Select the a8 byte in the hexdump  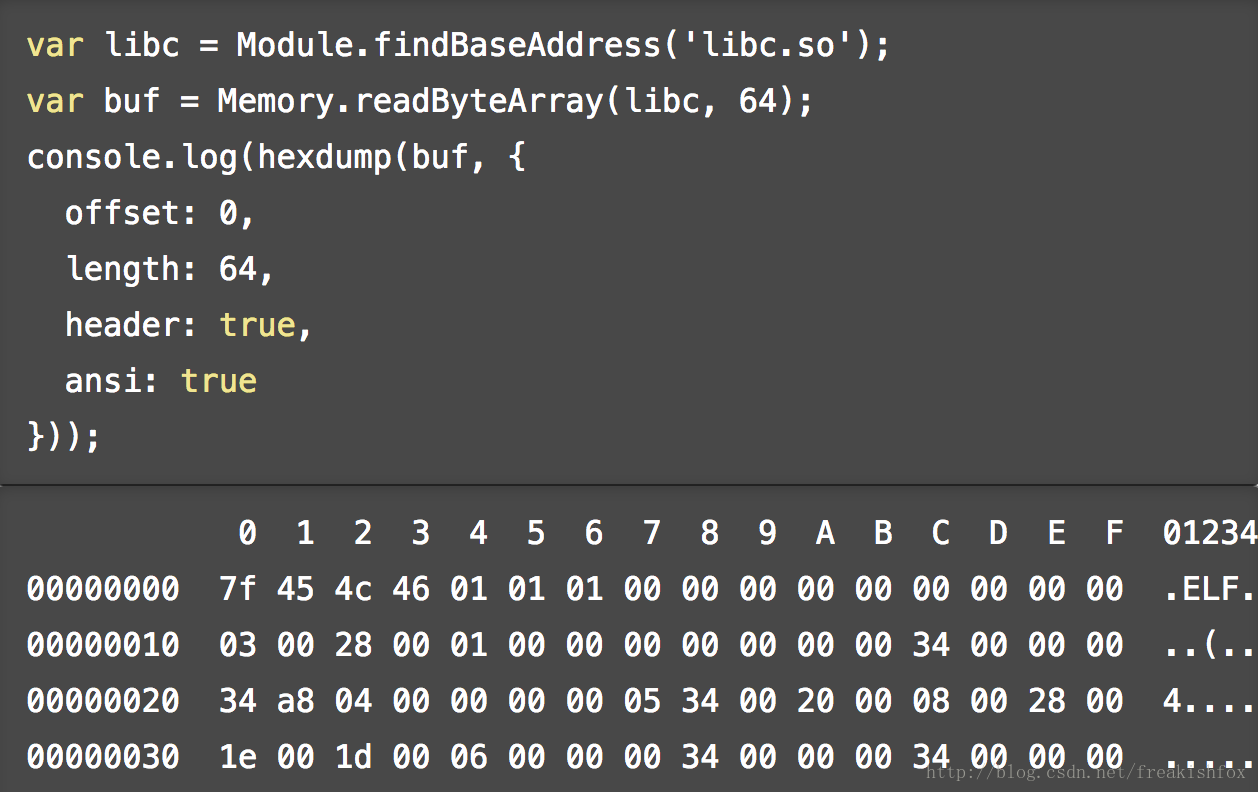coord(295,701)
